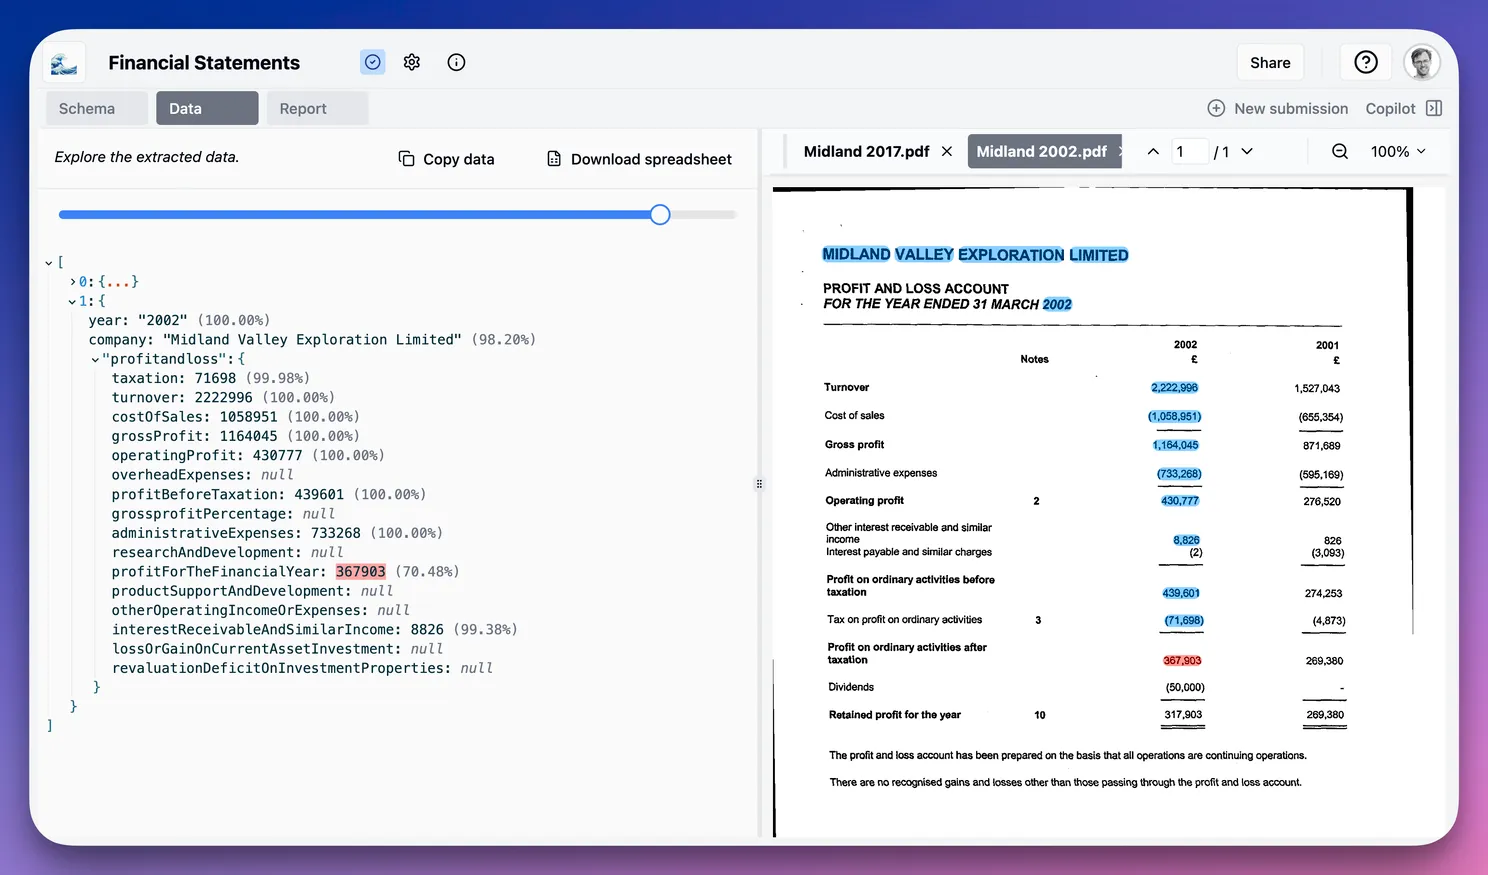Screen dimensions: 1488x875
Task: Close the Midland 2017.pdf tab
Action: pos(947,151)
